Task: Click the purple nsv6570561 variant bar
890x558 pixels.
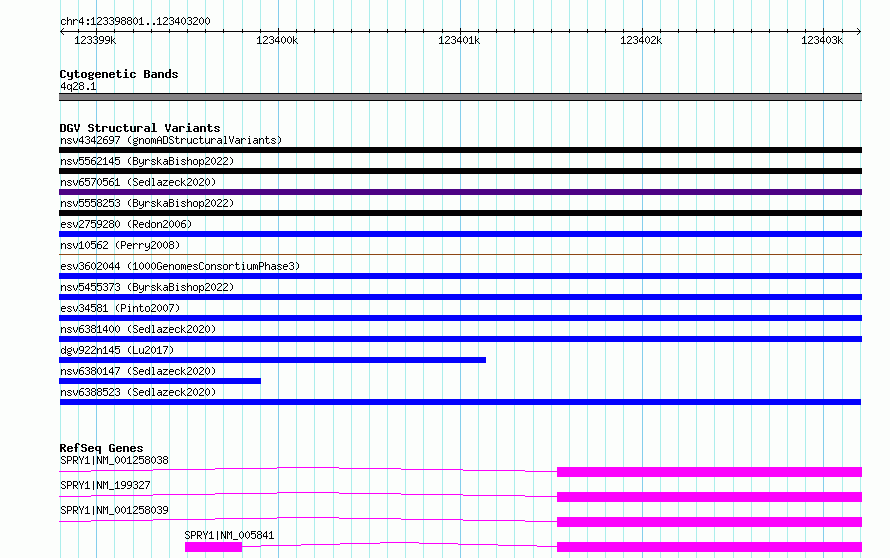Action: pos(460,192)
